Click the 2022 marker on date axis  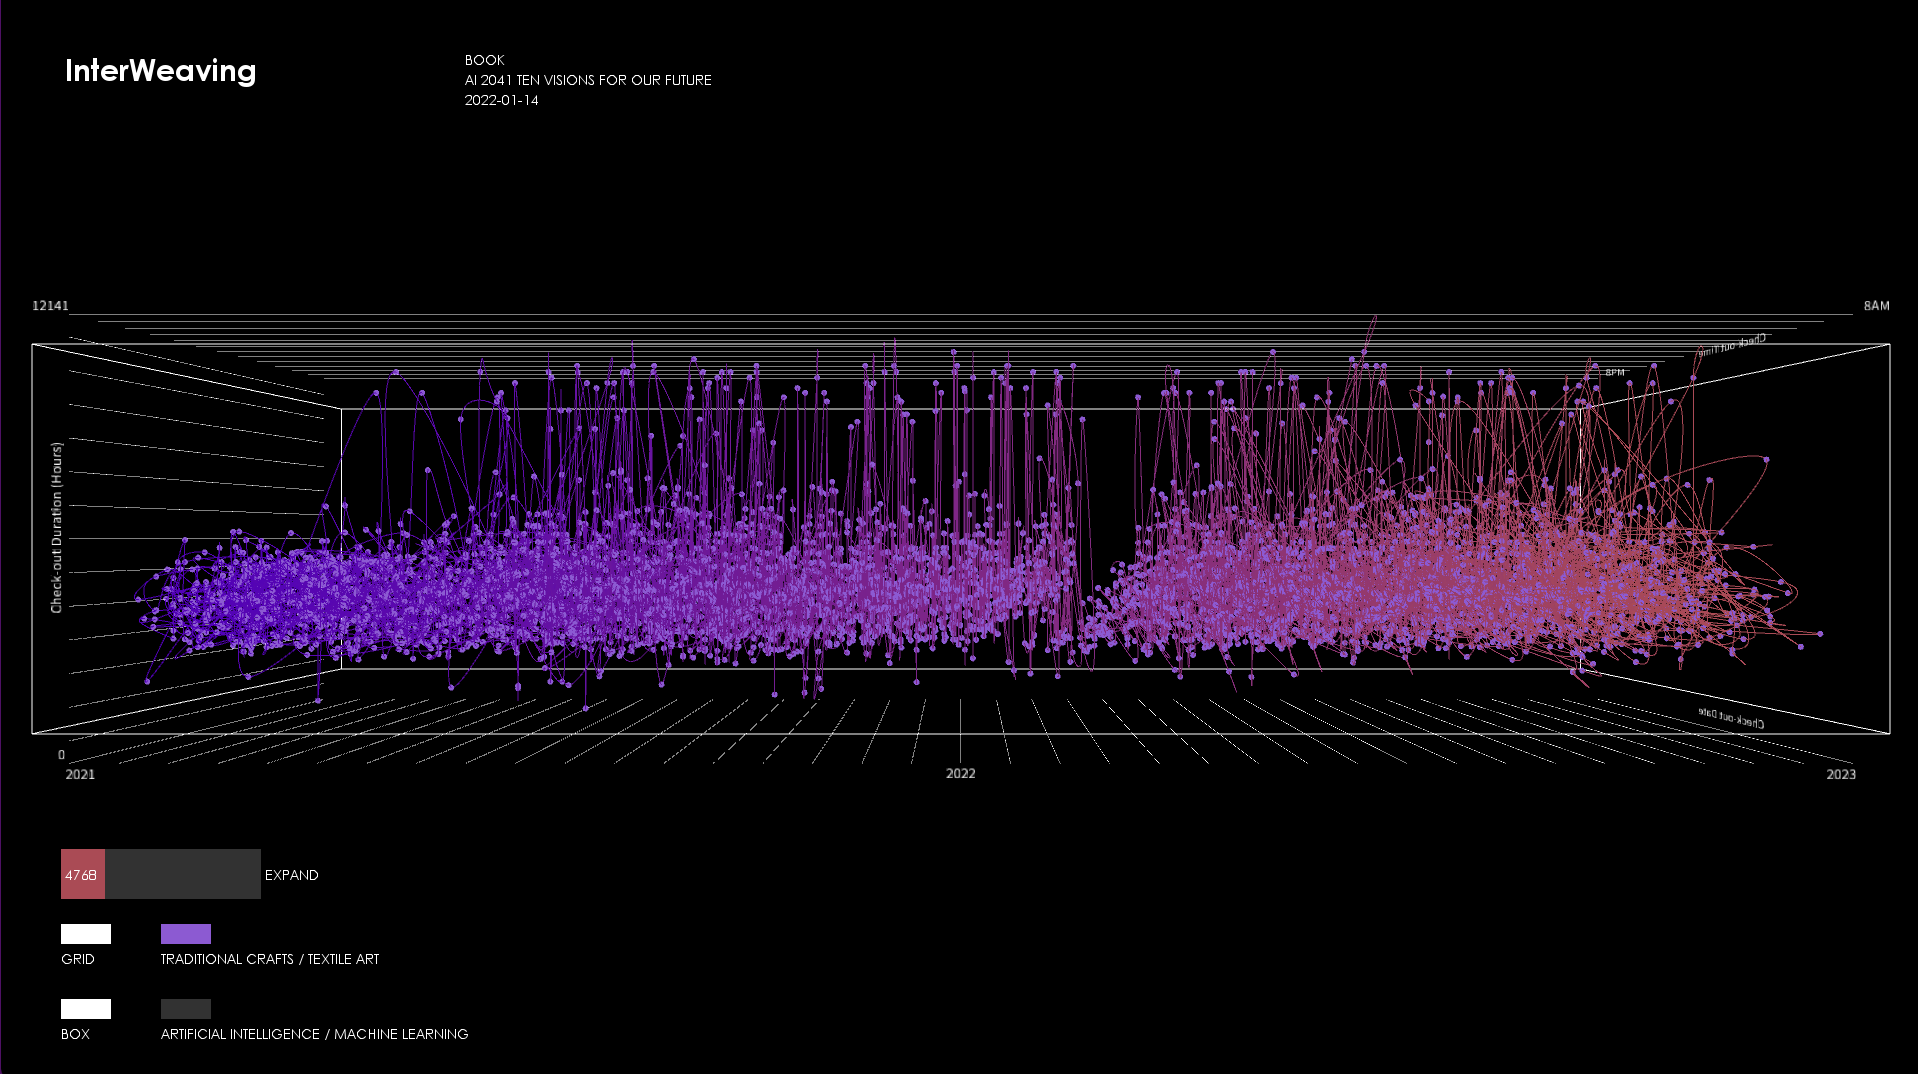[x=960, y=773]
